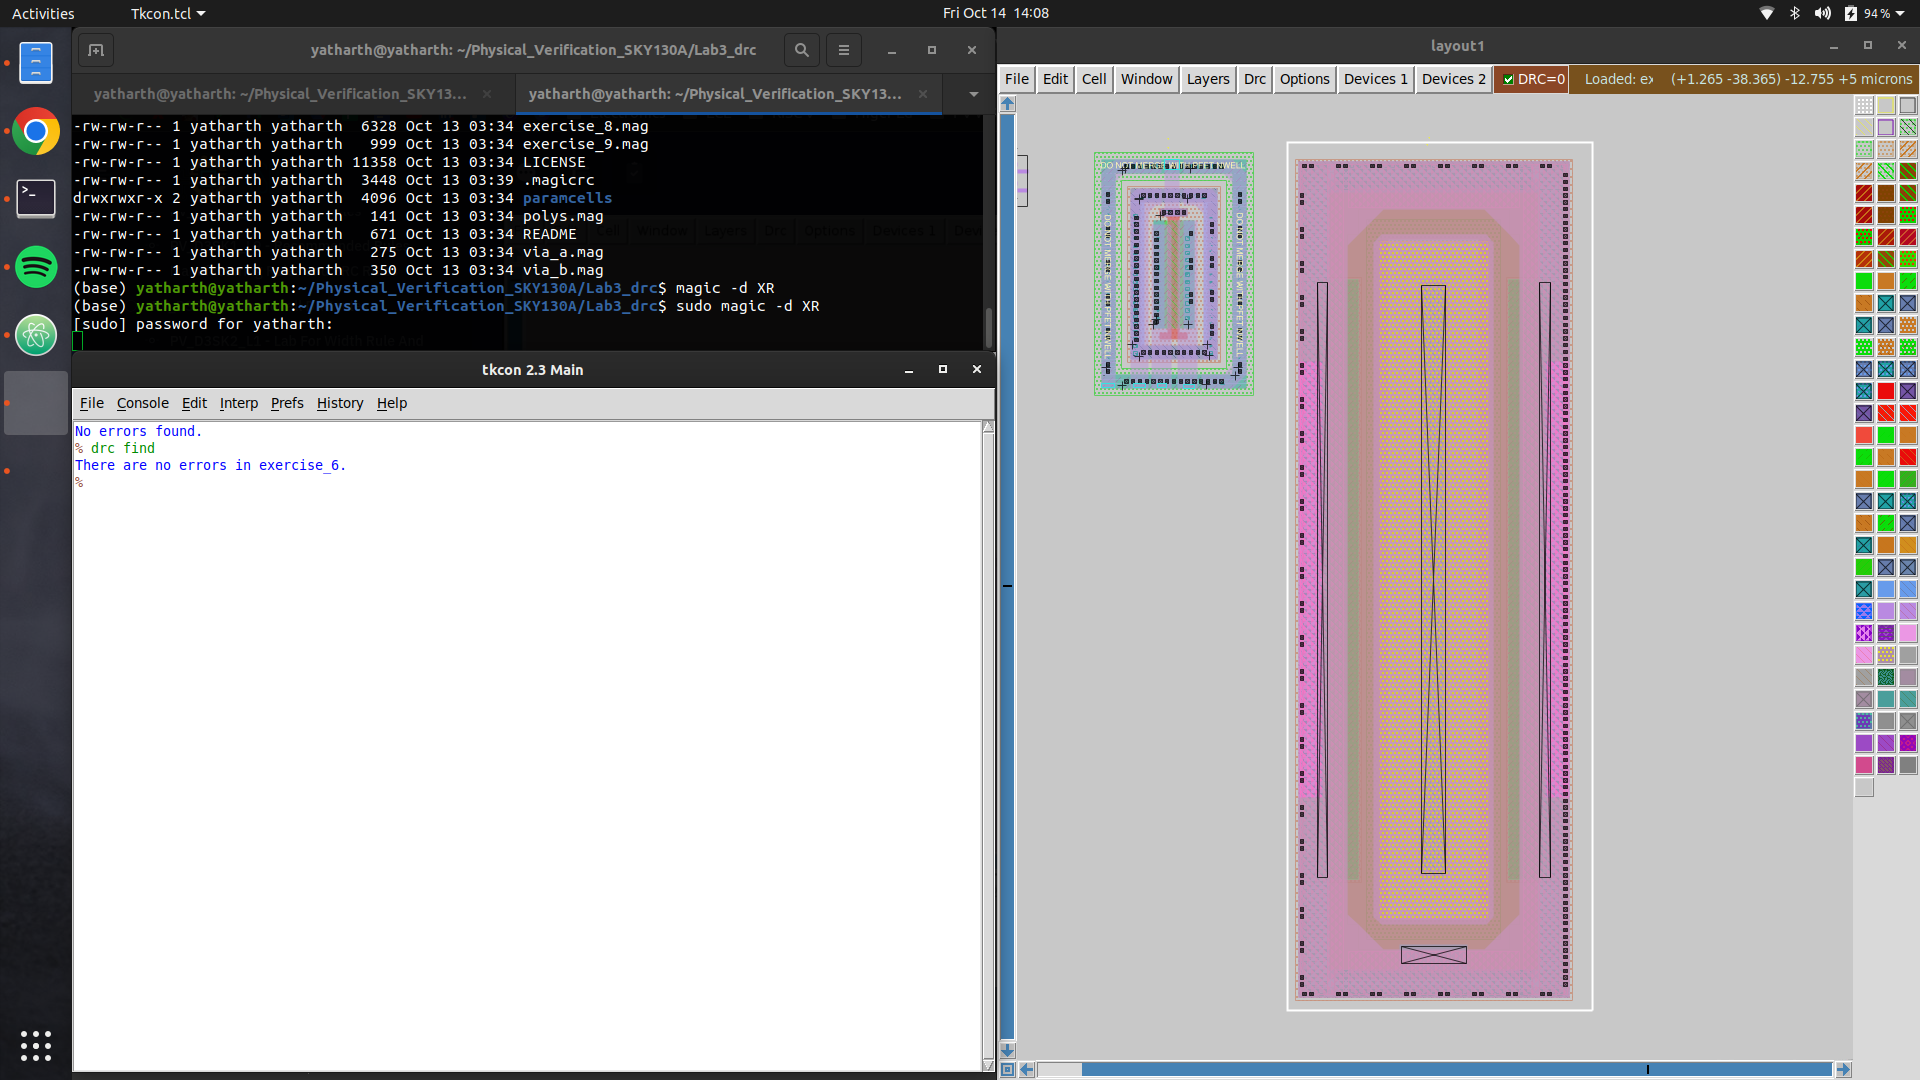1920x1080 pixels.
Task: Click the Wi-Fi status icon
Action: pyautogui.click(x=1767, y=13)
